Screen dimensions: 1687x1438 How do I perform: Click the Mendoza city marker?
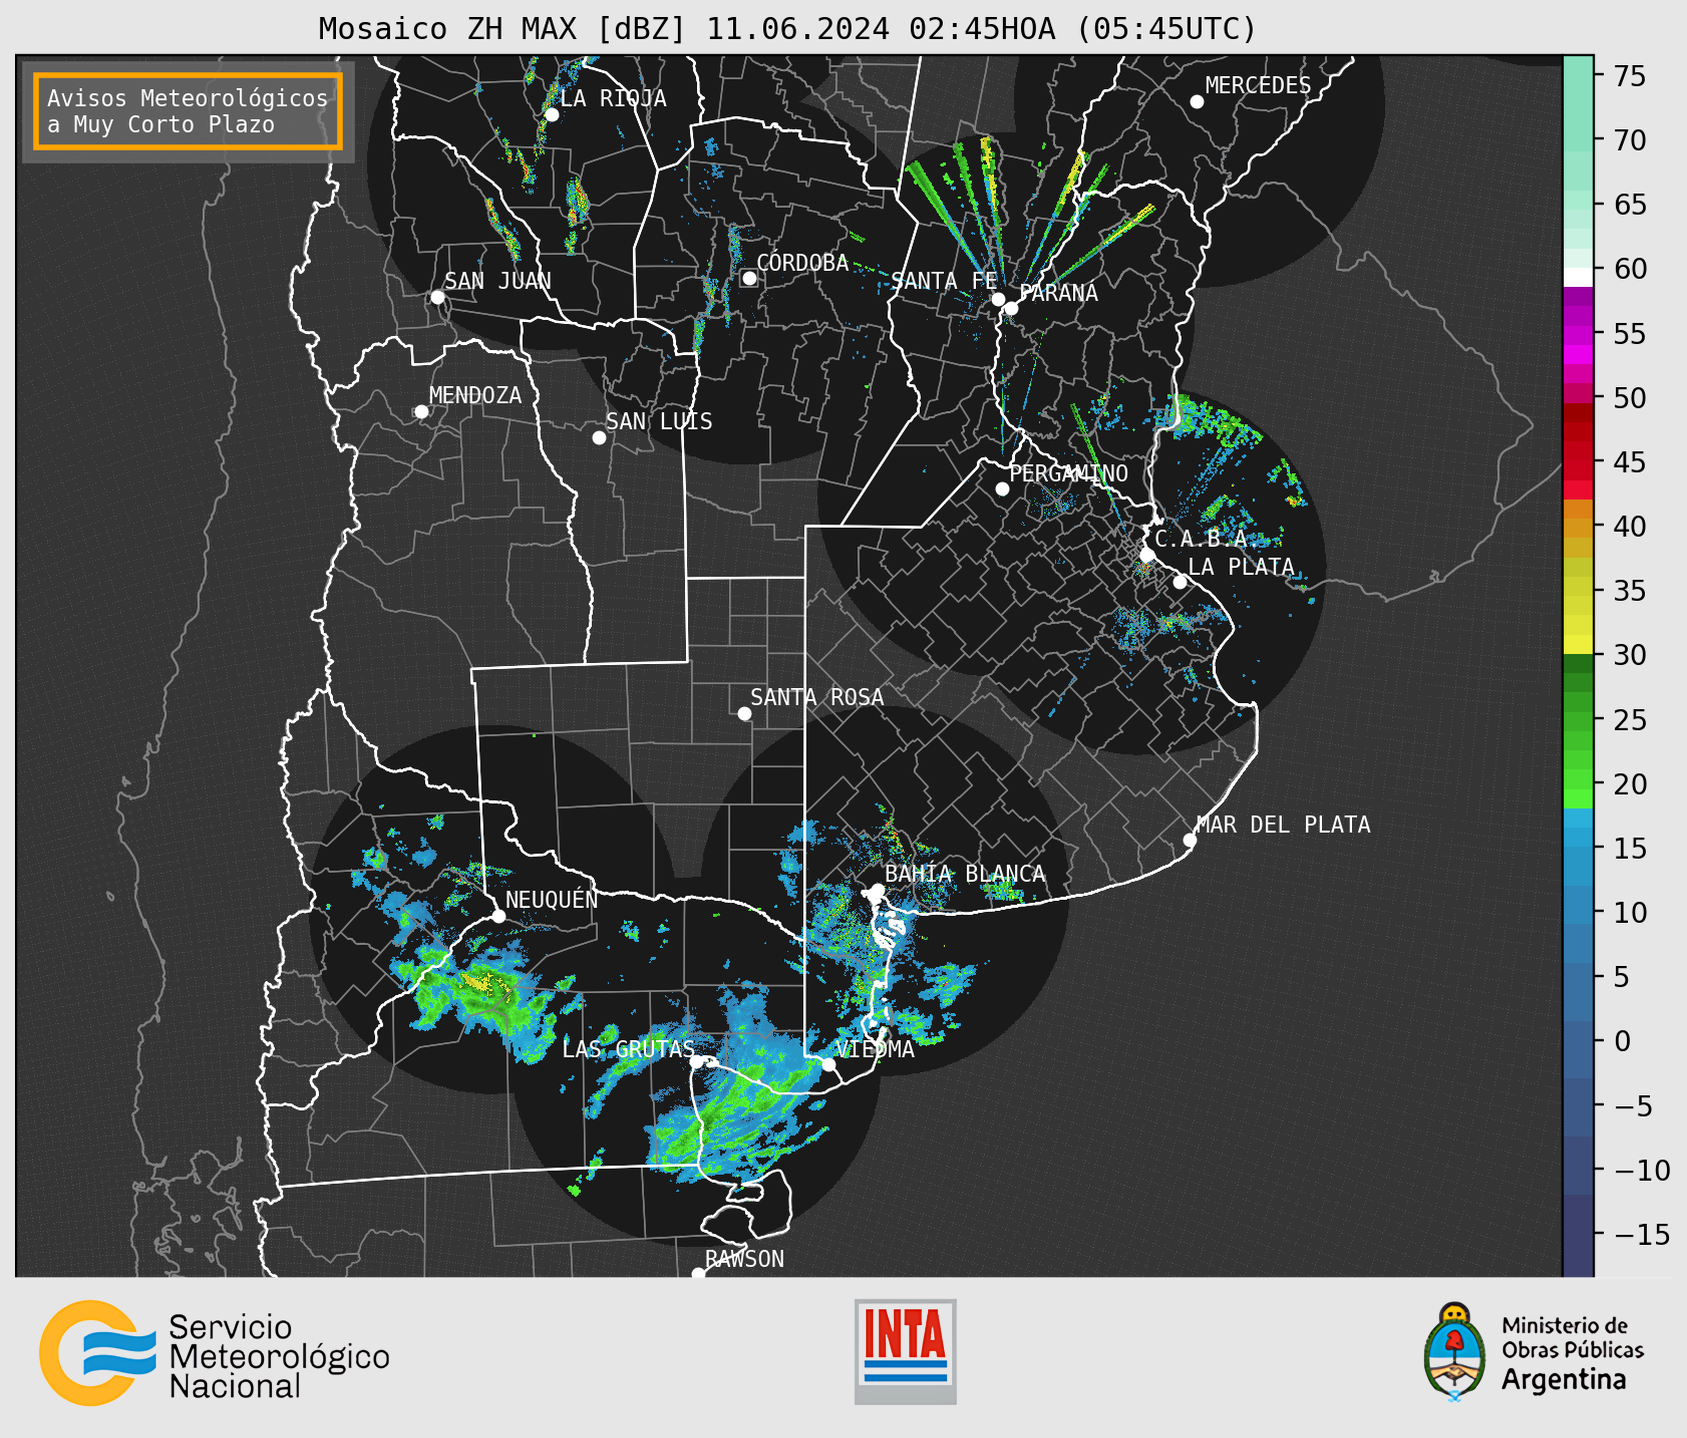(x=421, y=412)
